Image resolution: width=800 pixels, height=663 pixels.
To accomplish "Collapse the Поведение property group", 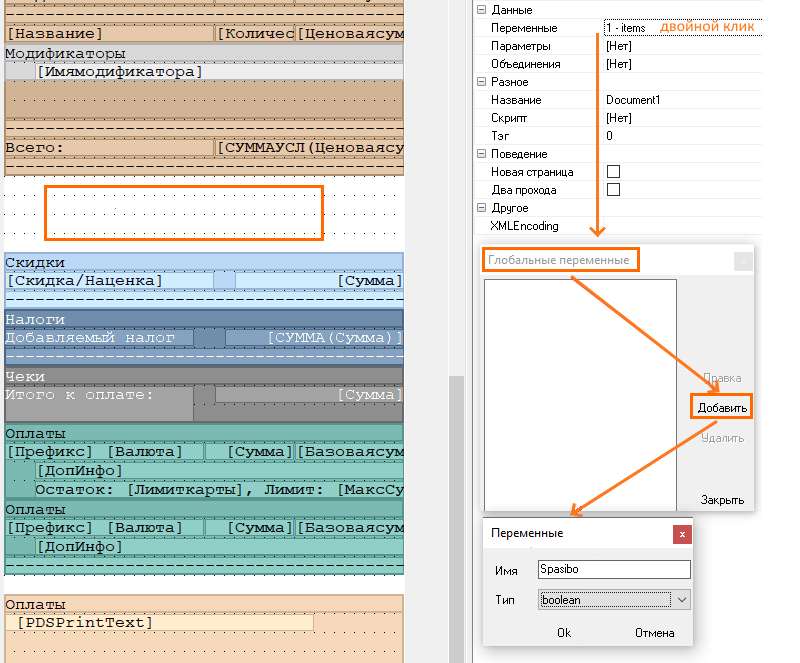I will (x=481, y=154).
